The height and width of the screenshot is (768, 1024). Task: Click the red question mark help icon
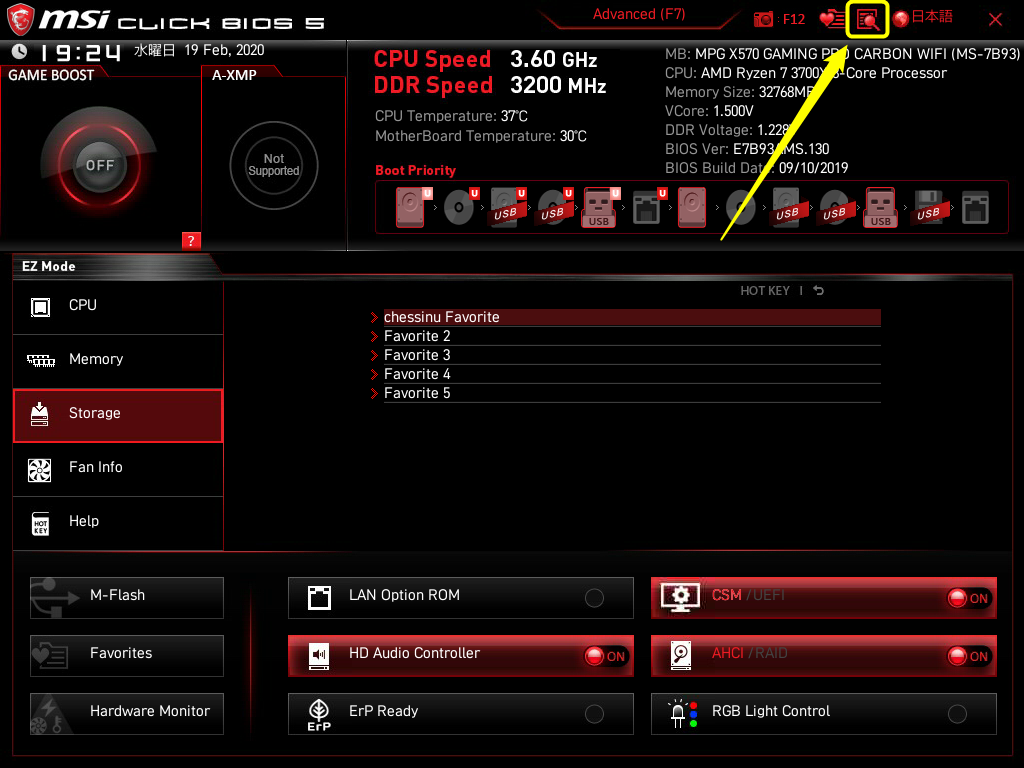click(x=191, y=241)
